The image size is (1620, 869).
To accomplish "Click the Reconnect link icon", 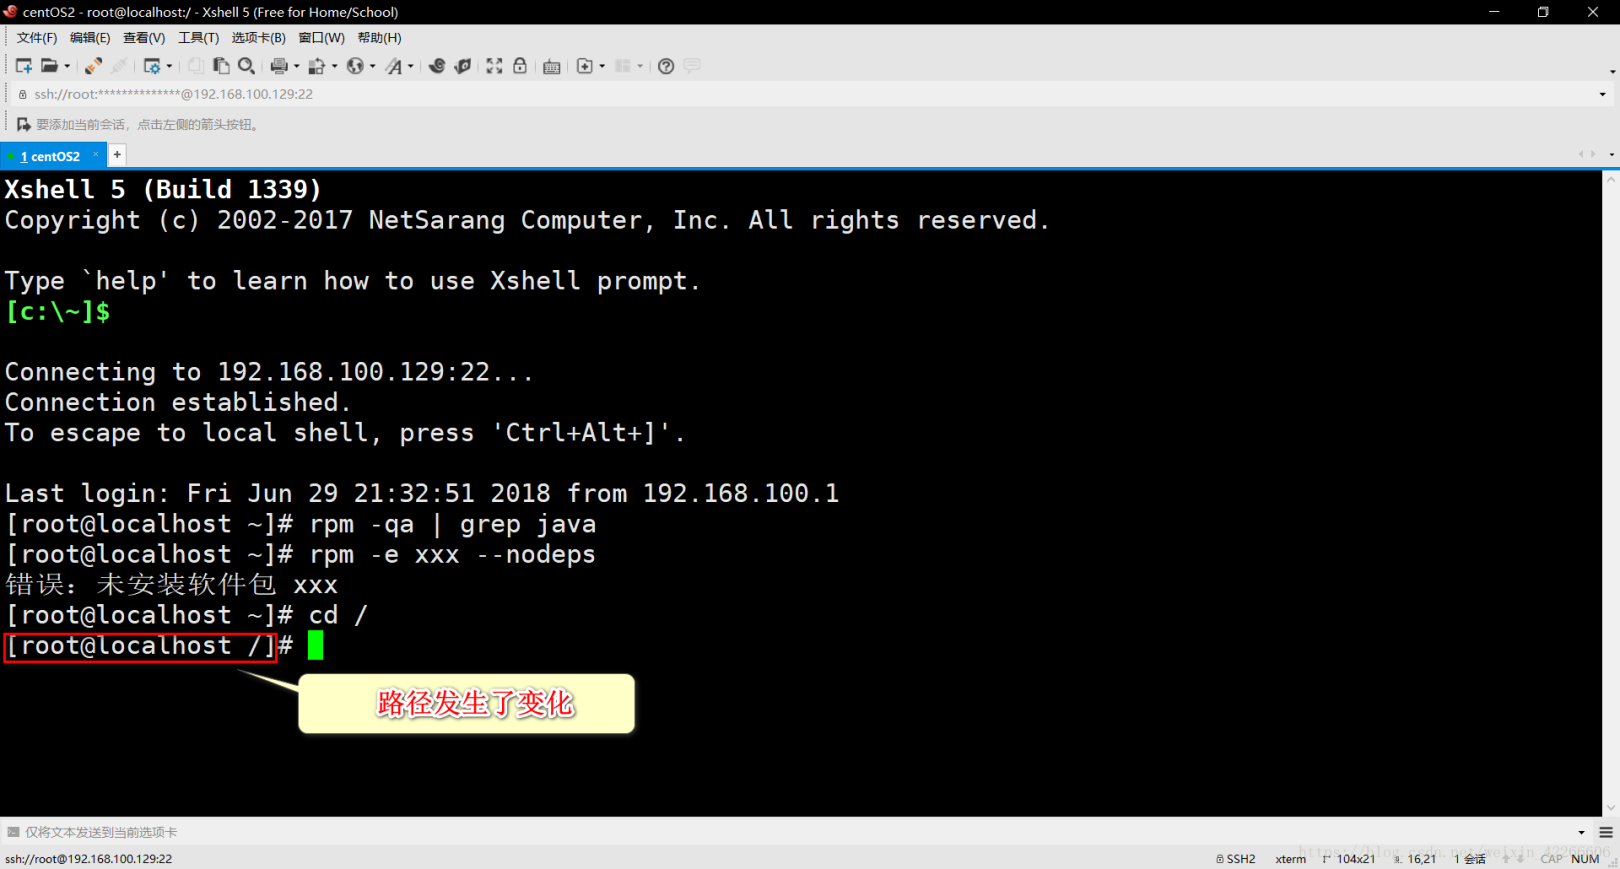I will tap(93, 66).
